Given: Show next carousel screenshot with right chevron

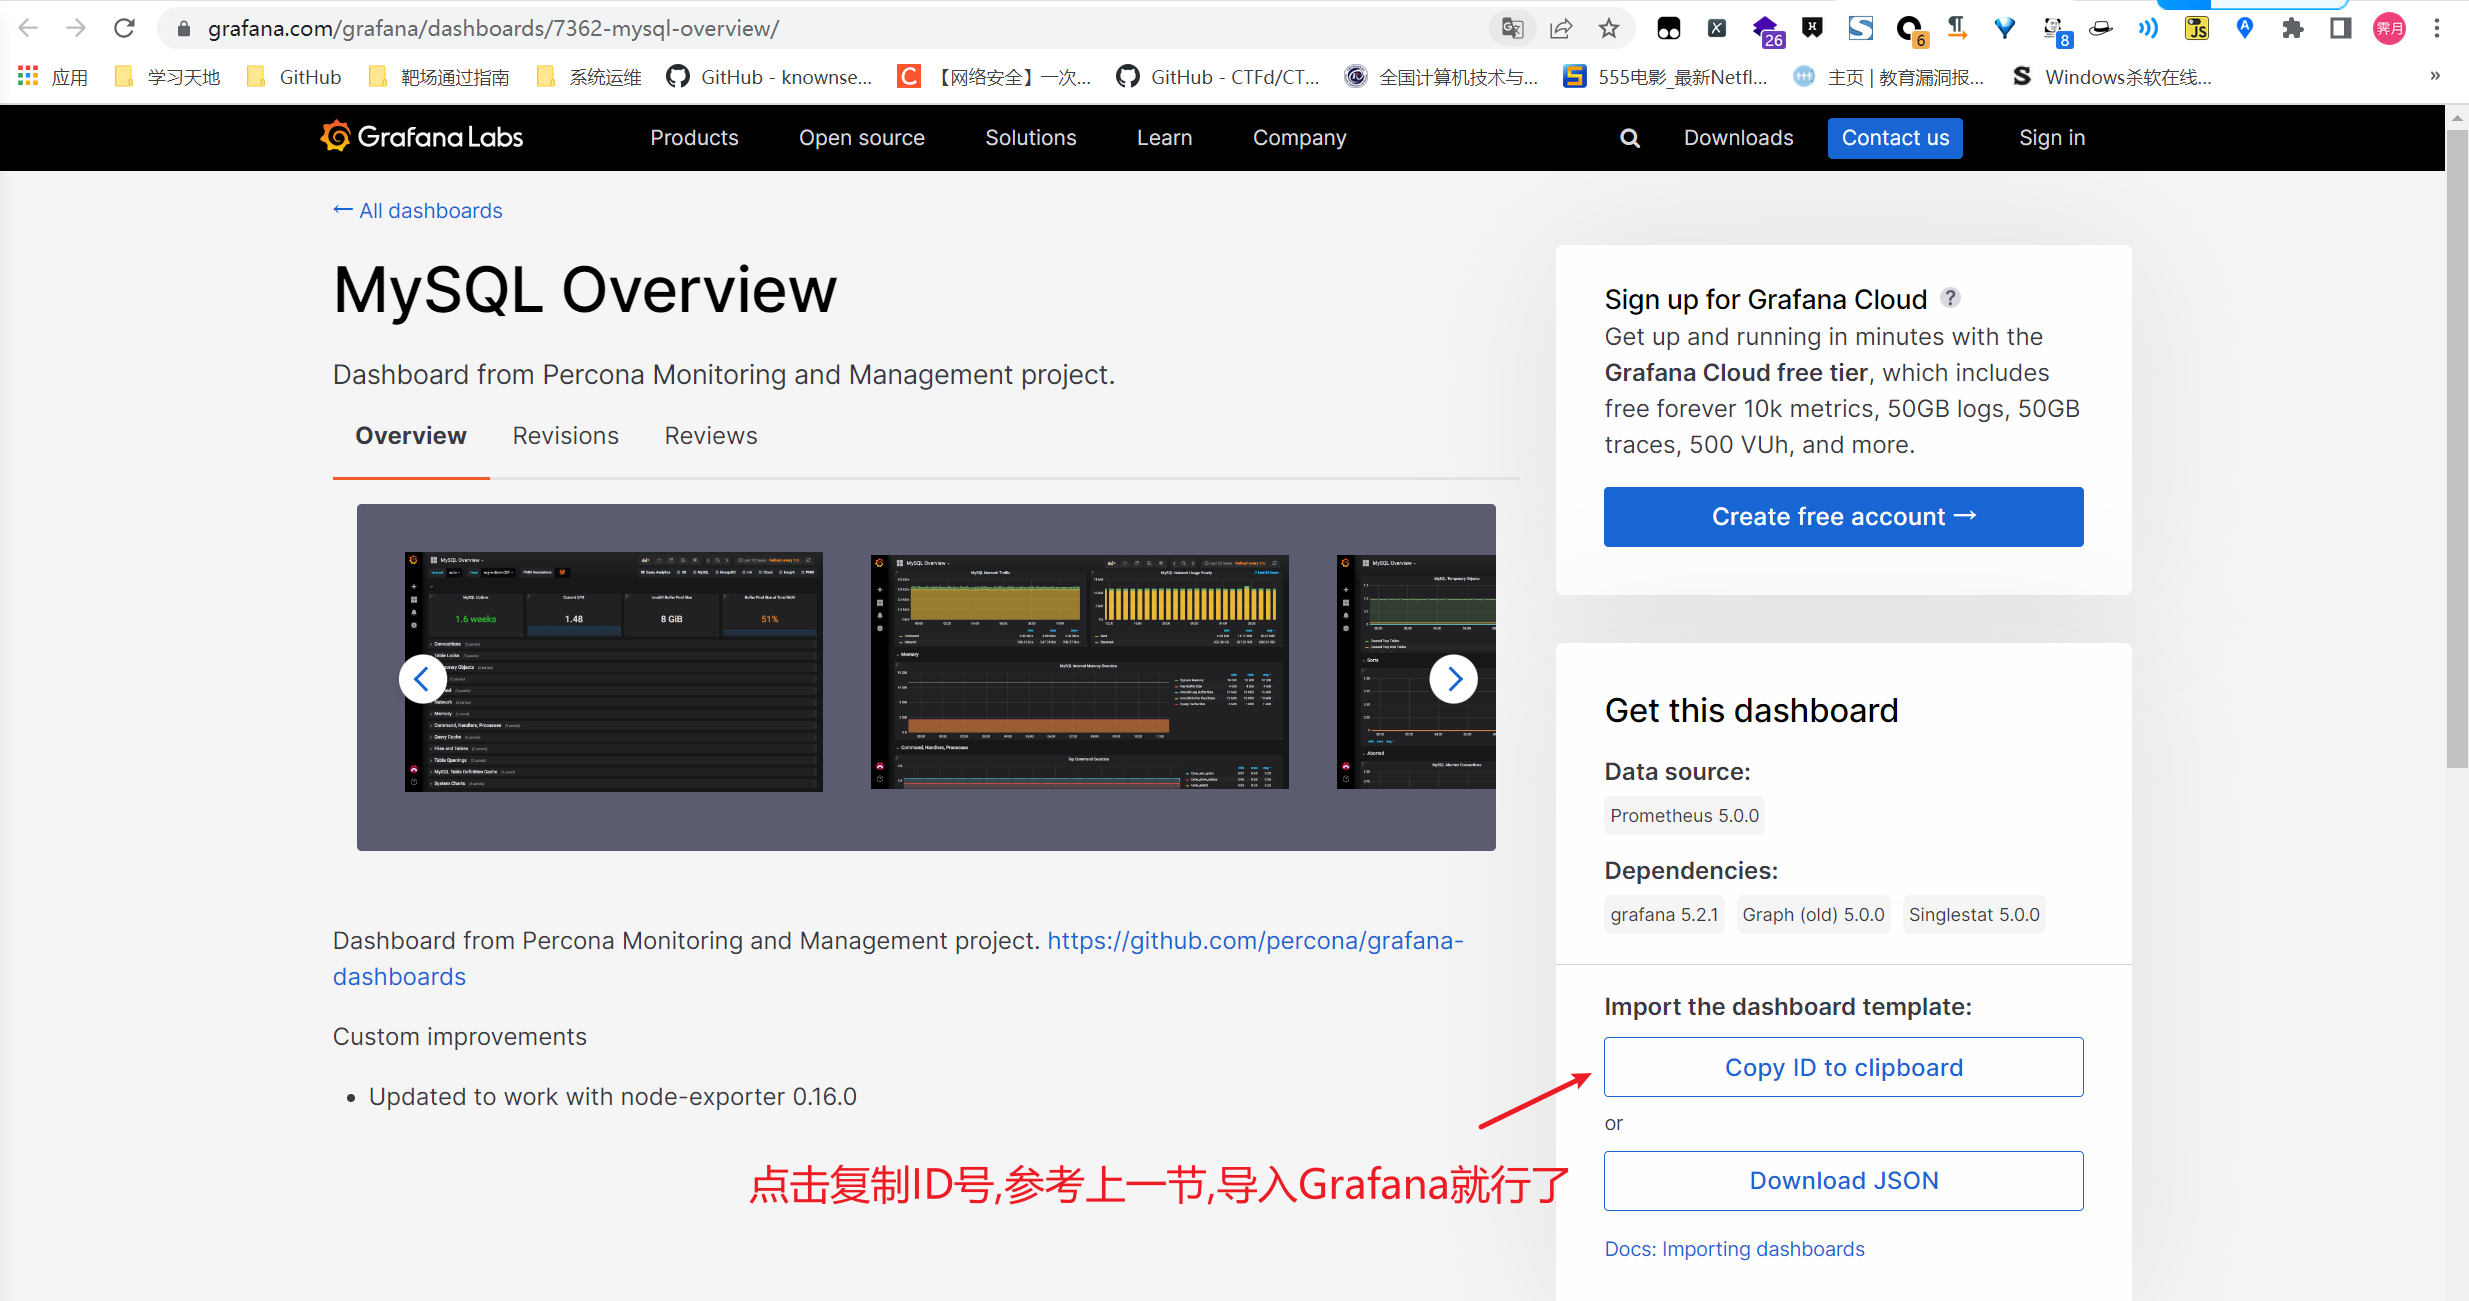Looking at the screenshot, I should coord(1453,679).
